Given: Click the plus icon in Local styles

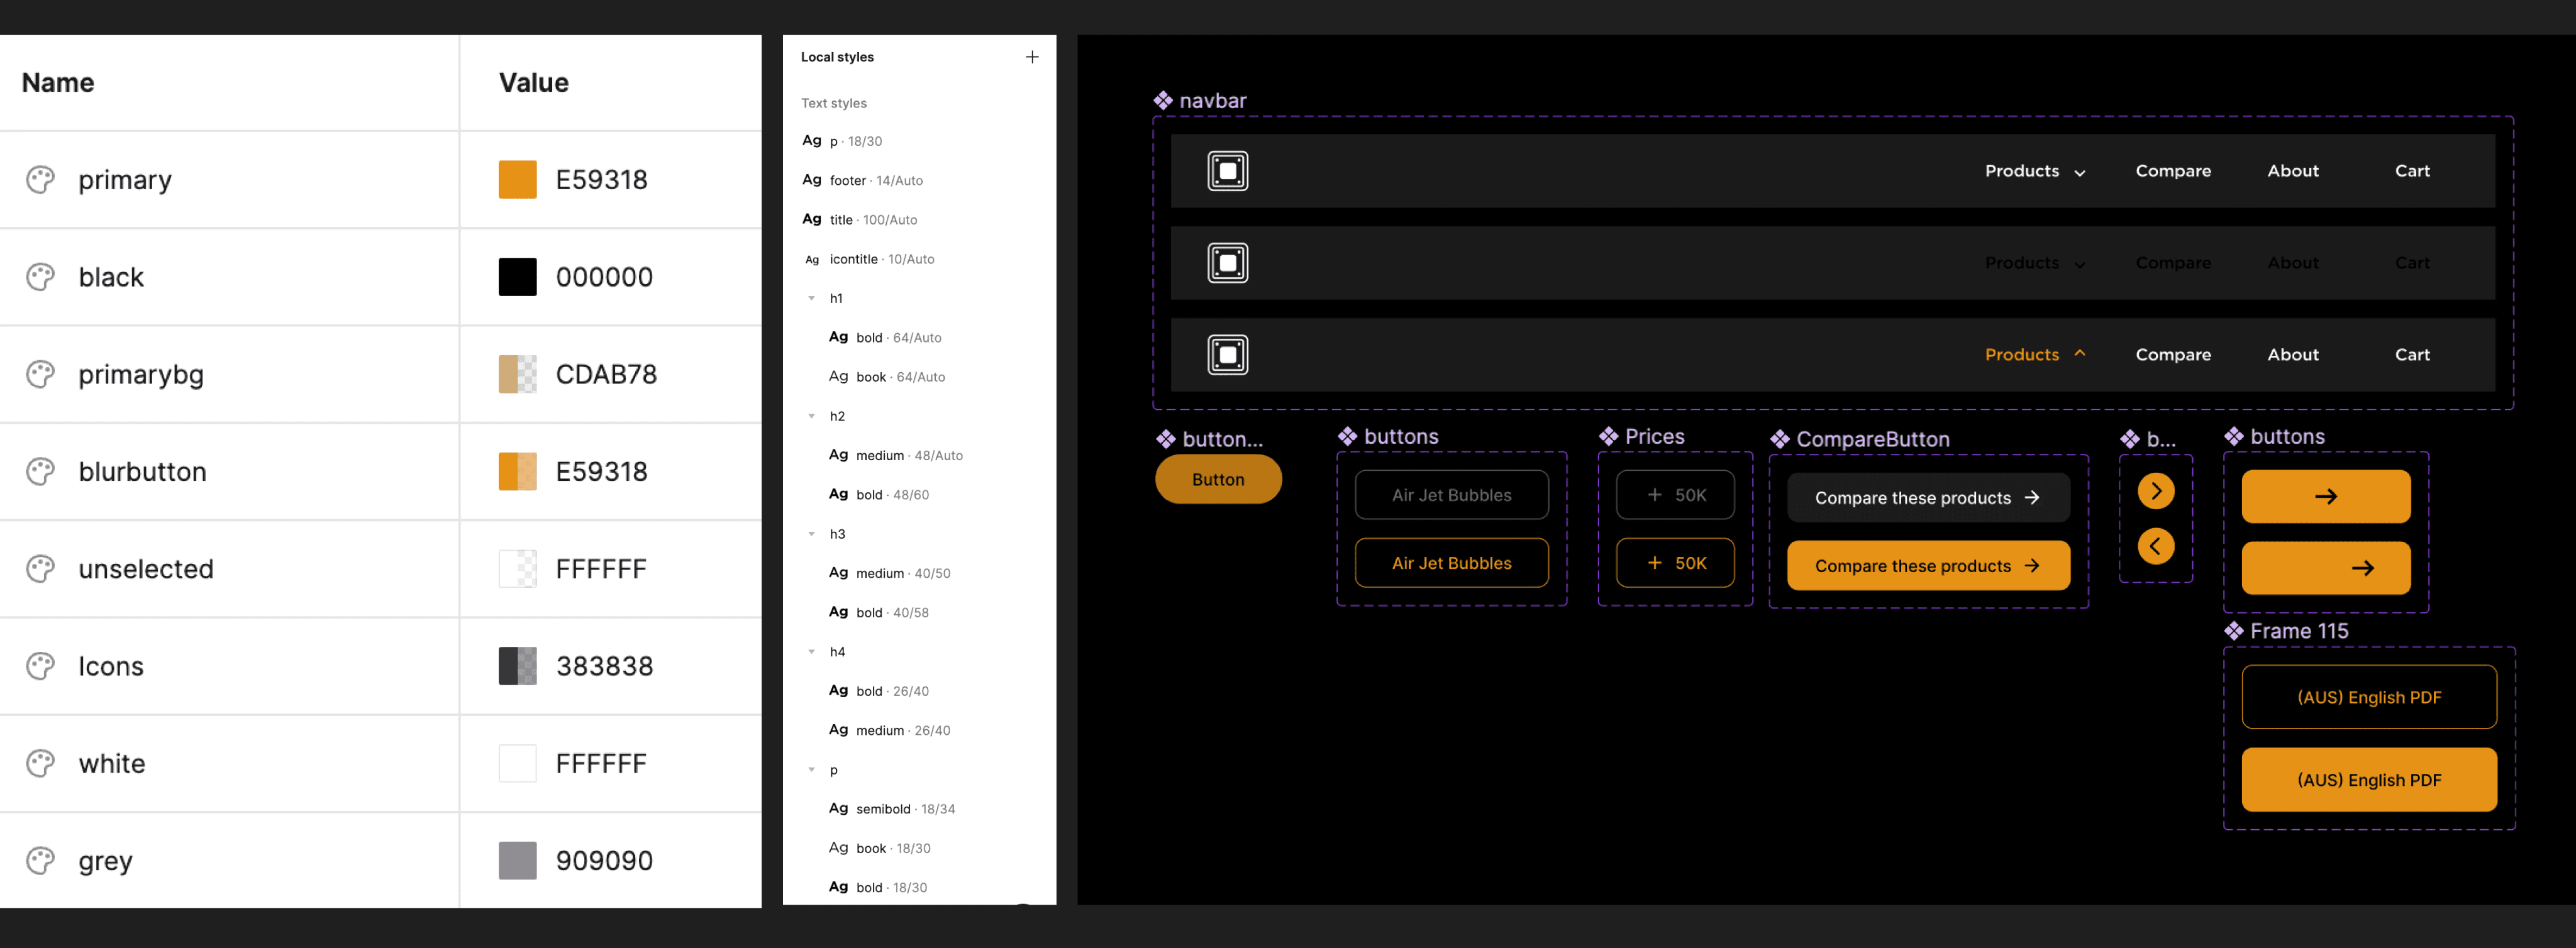Looking at the screenshot, I should tap(1031, 57).
